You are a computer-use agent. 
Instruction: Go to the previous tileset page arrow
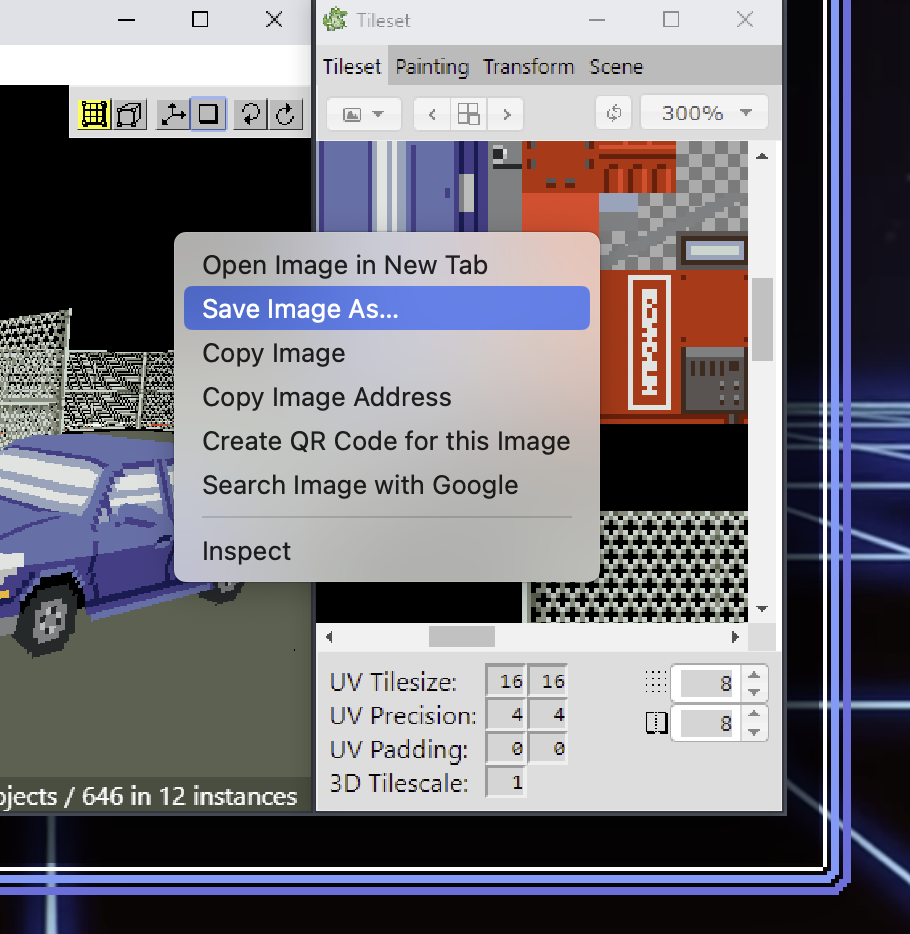coord(431,113)
